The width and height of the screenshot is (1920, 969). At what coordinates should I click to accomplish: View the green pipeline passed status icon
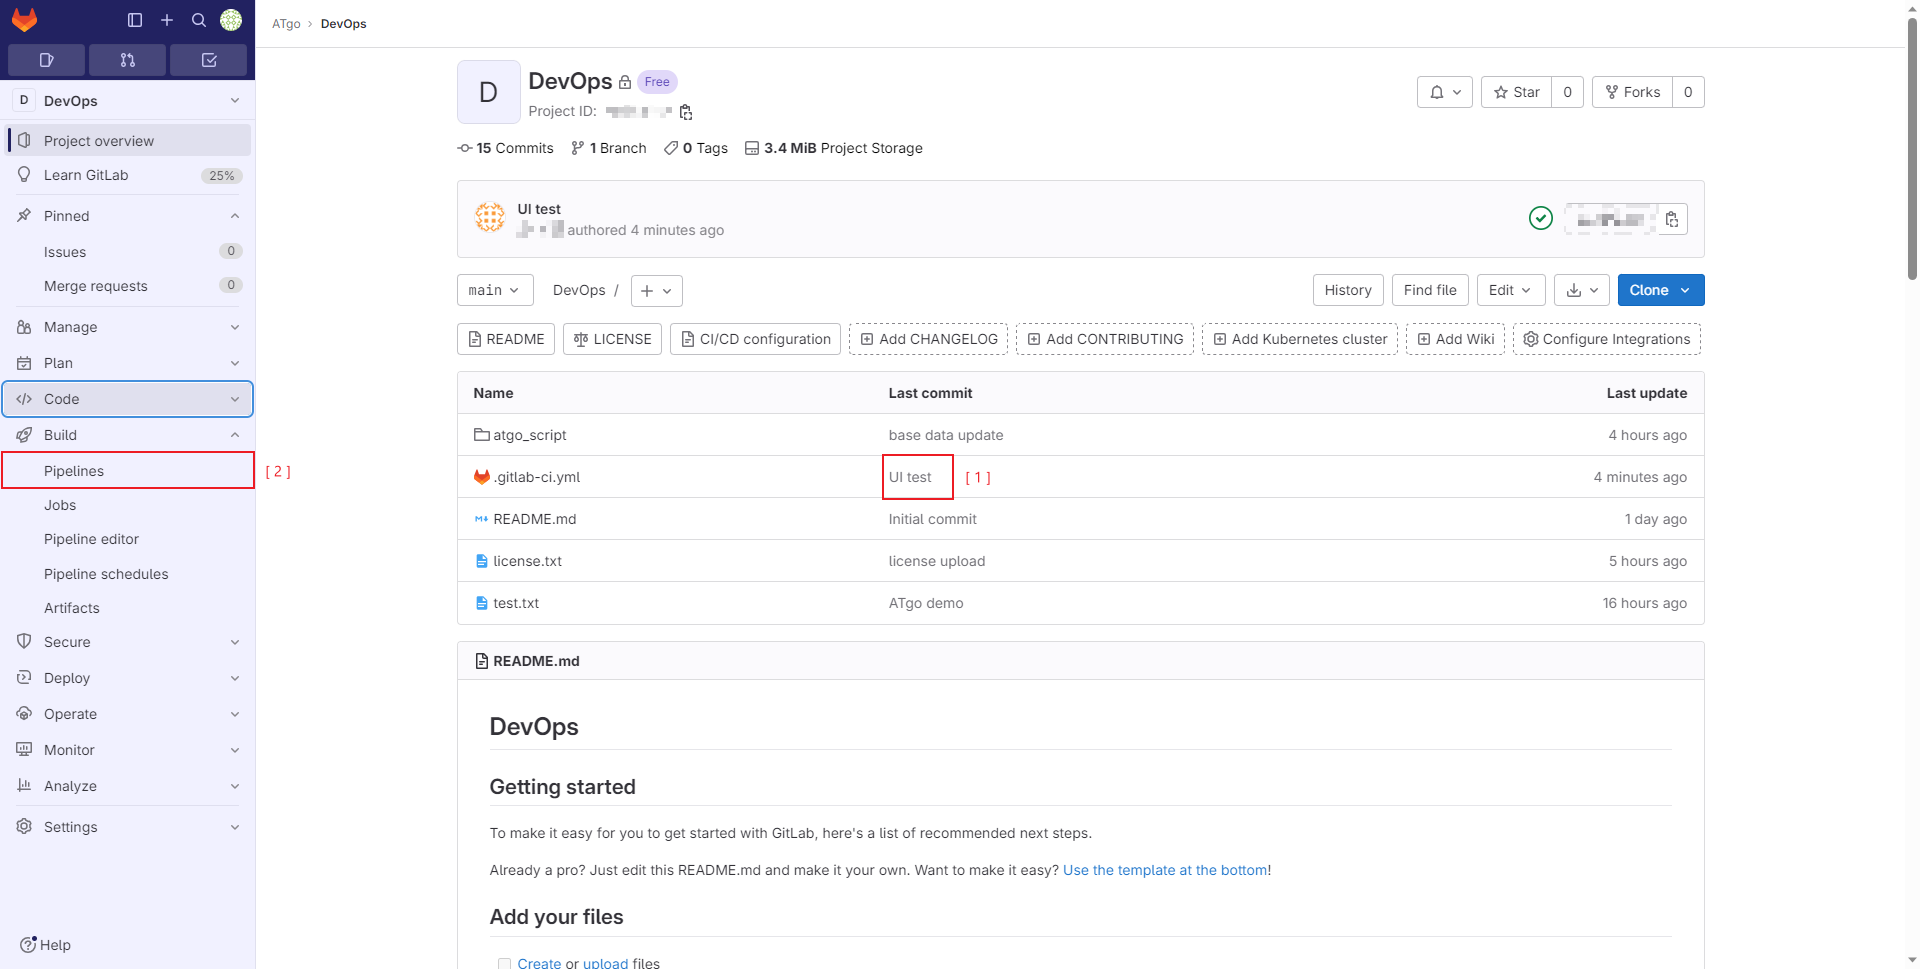pyautogui.click(x=1541, y=218)
